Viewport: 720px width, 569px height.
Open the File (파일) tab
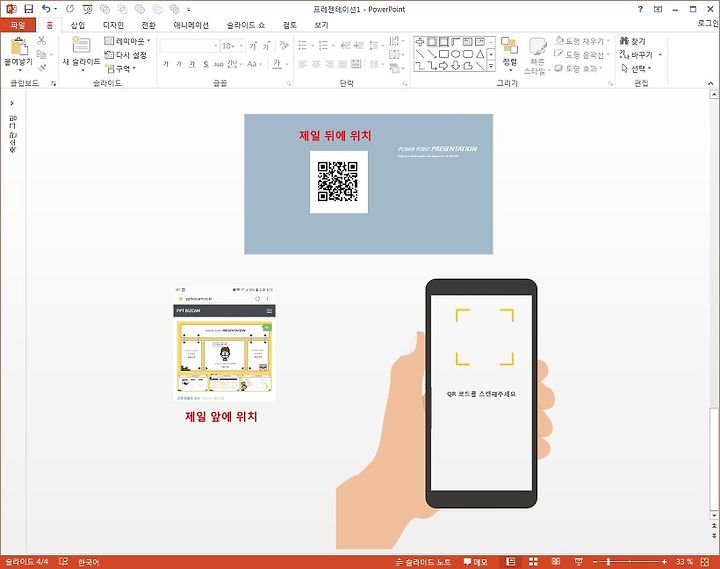click(18, 25)
